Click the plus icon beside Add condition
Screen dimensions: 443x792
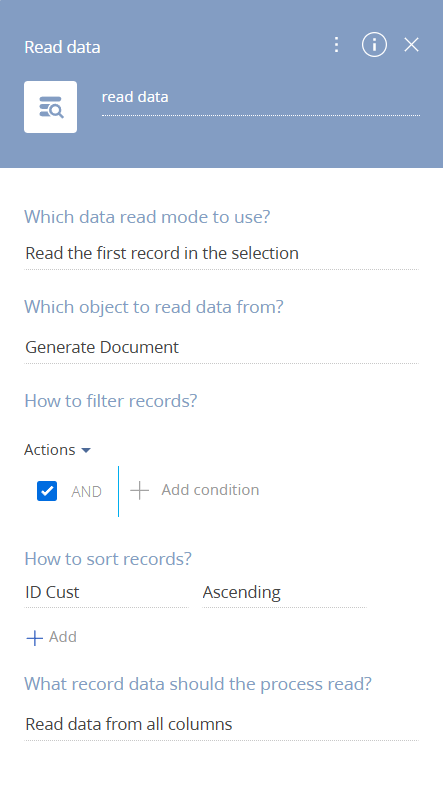(x=139, y=490)
